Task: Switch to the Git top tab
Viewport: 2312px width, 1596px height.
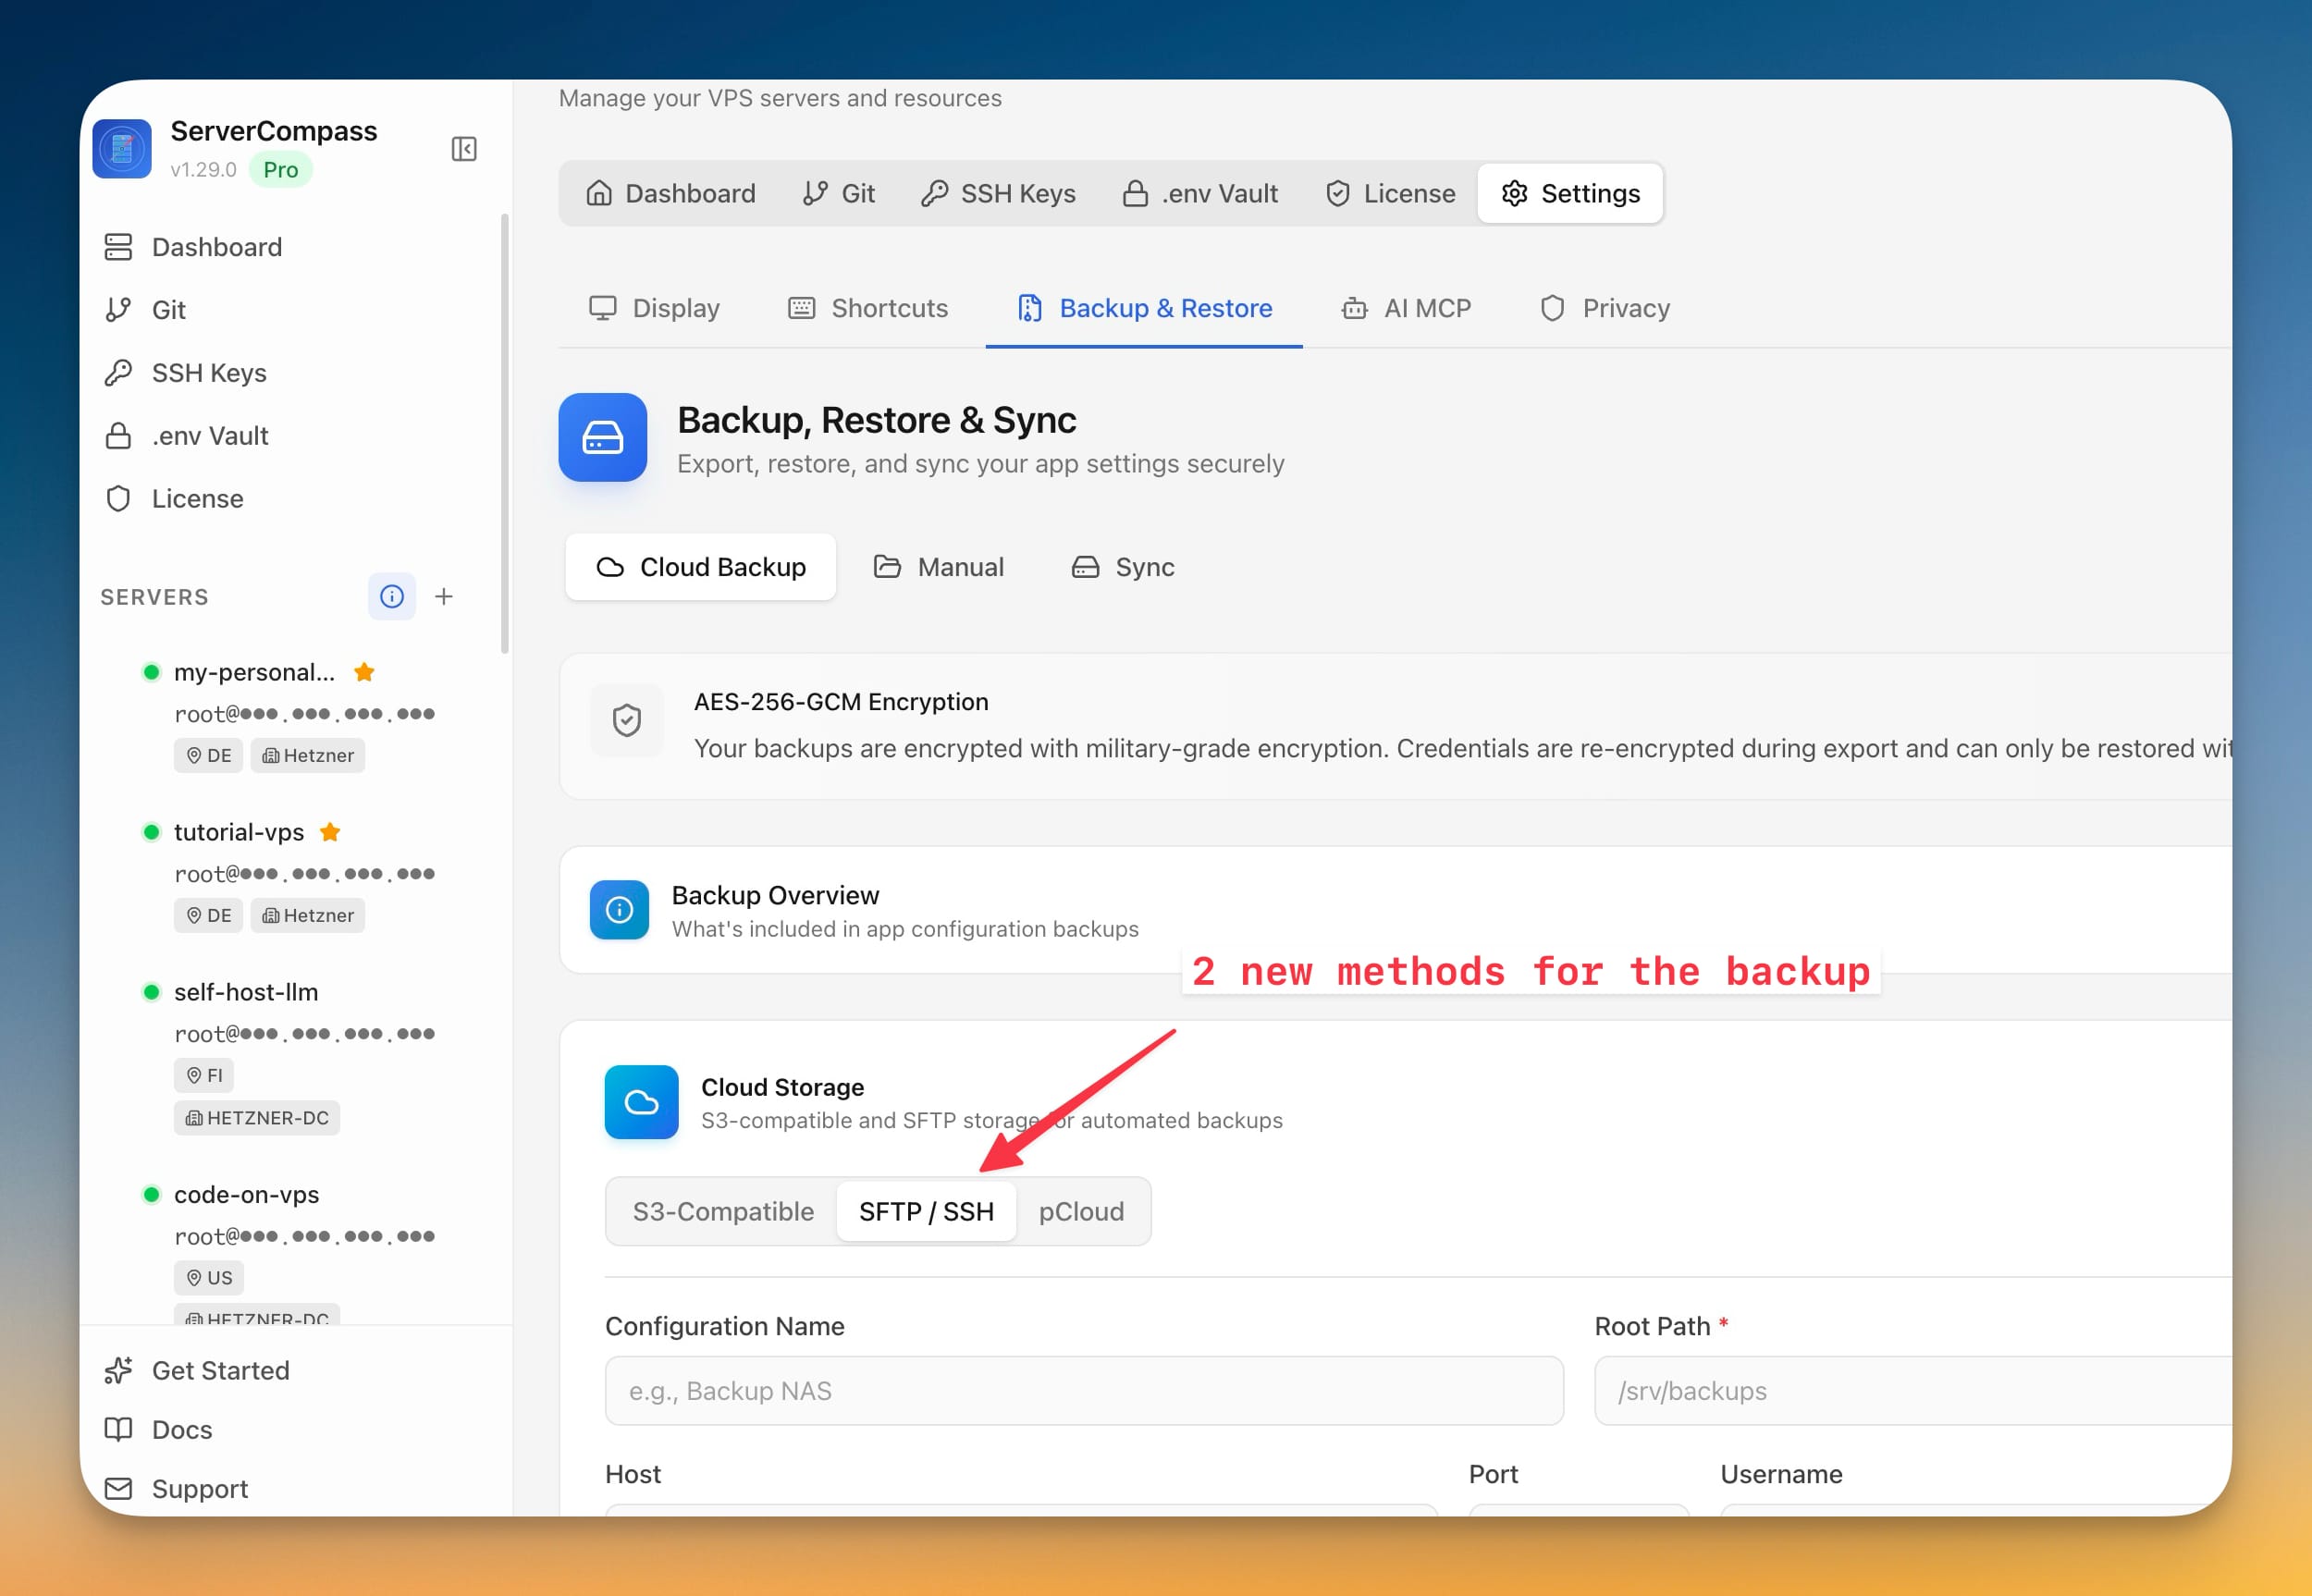Action: tap(838, 193)
